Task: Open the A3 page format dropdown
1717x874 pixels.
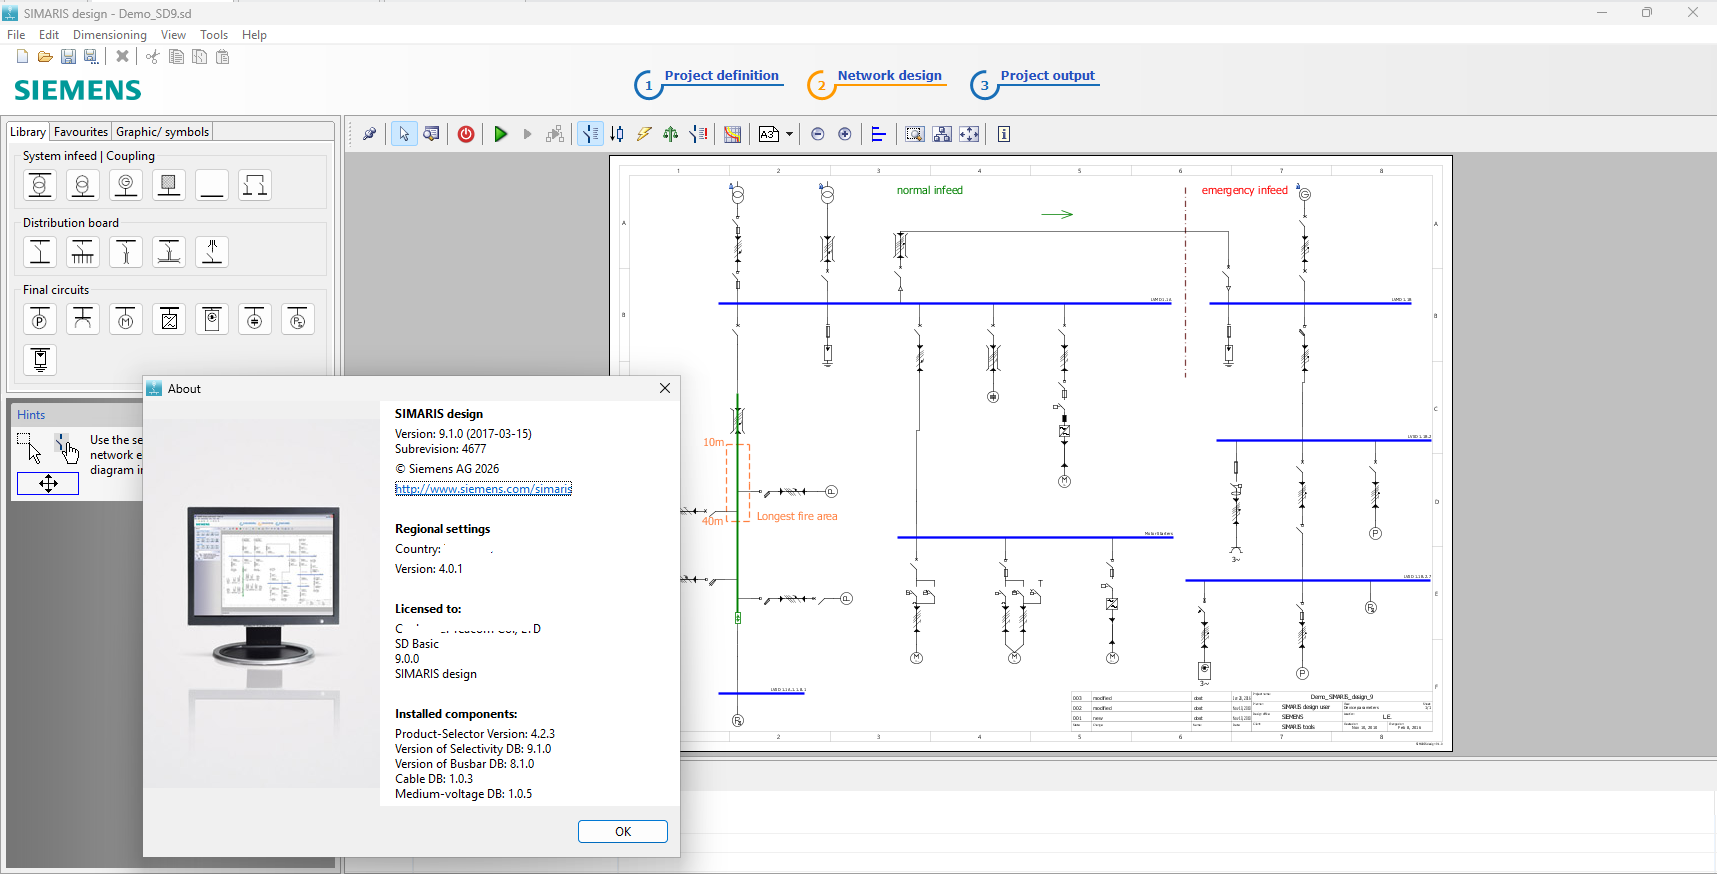Action: [789, 134]
